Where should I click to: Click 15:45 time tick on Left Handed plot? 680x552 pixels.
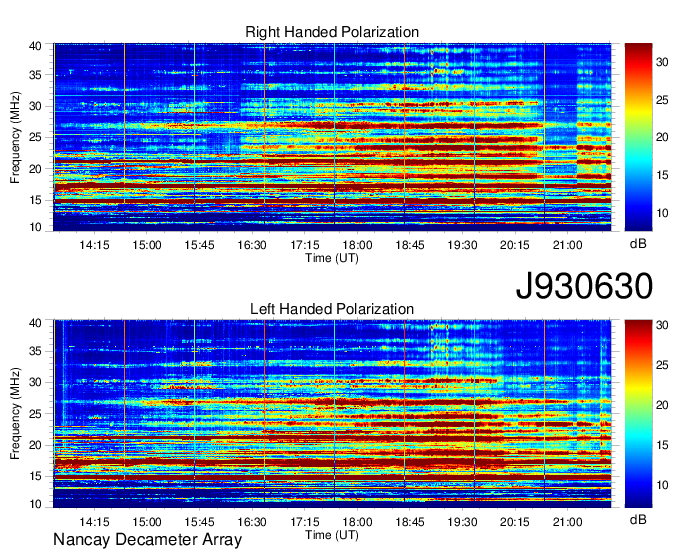click(x=199, y=522)
